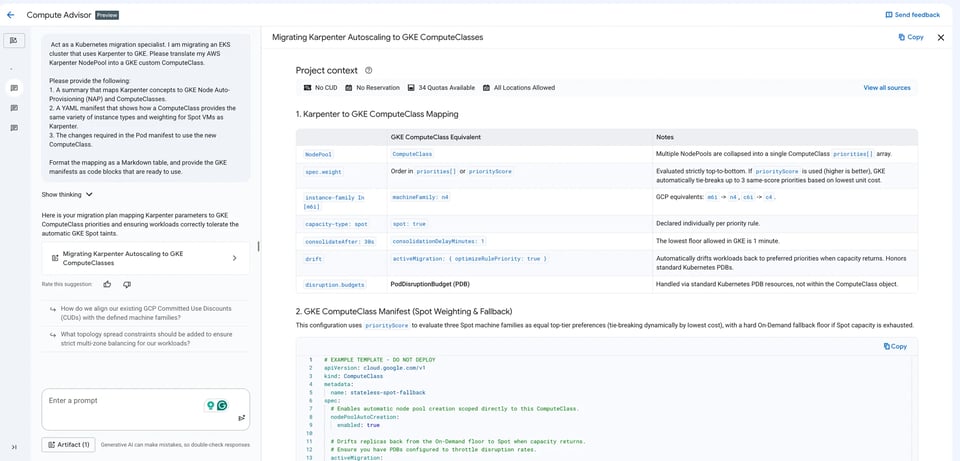The height and width of the screenshot is (461, 960).
Task: Click the Project context heading
Action: click(326, 70)
